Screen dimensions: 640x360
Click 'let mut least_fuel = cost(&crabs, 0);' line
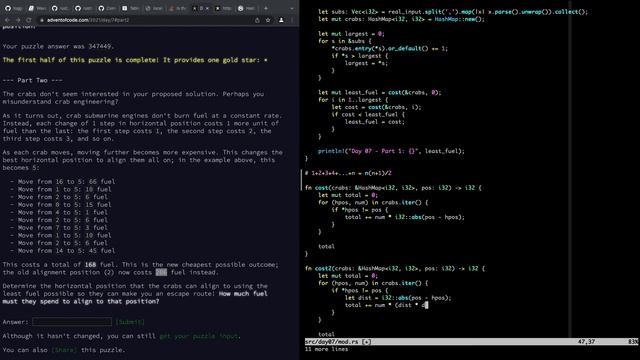380,93
